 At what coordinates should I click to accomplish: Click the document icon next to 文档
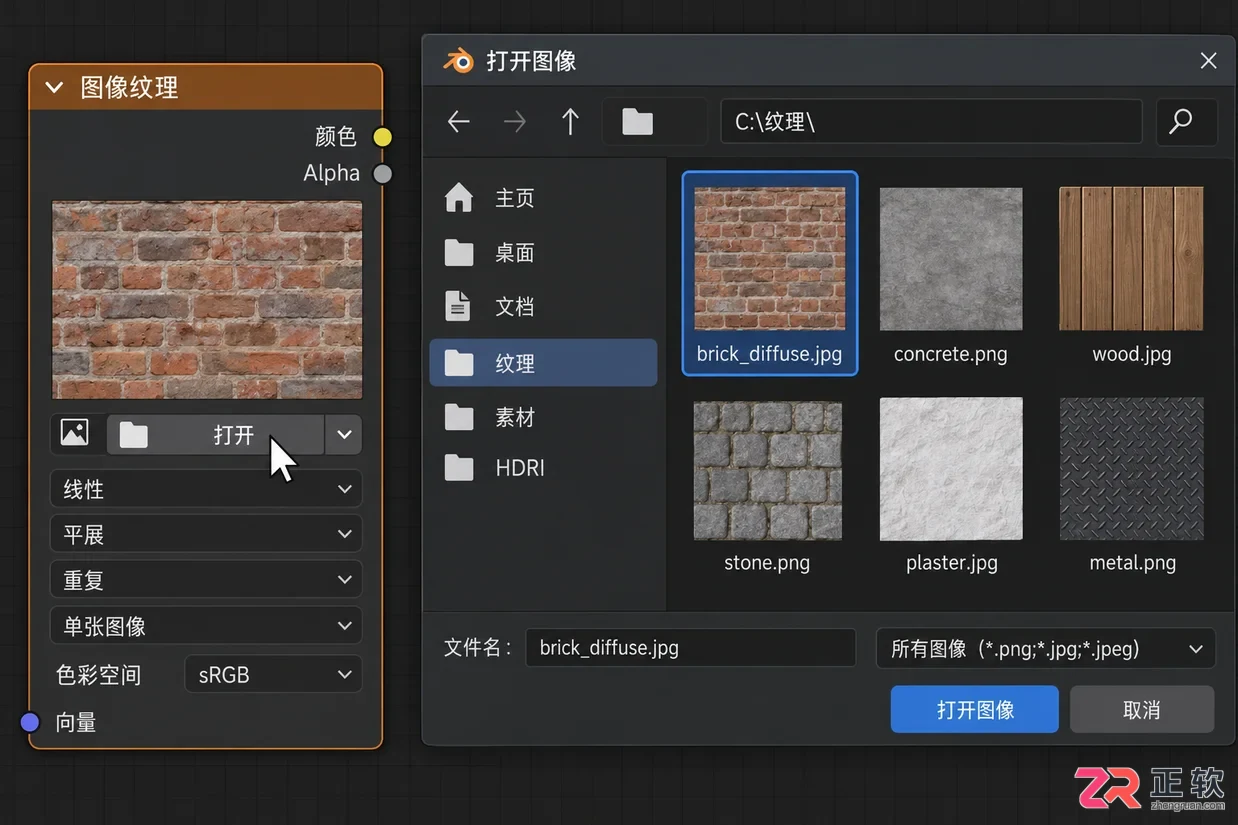tap(457, 306)
